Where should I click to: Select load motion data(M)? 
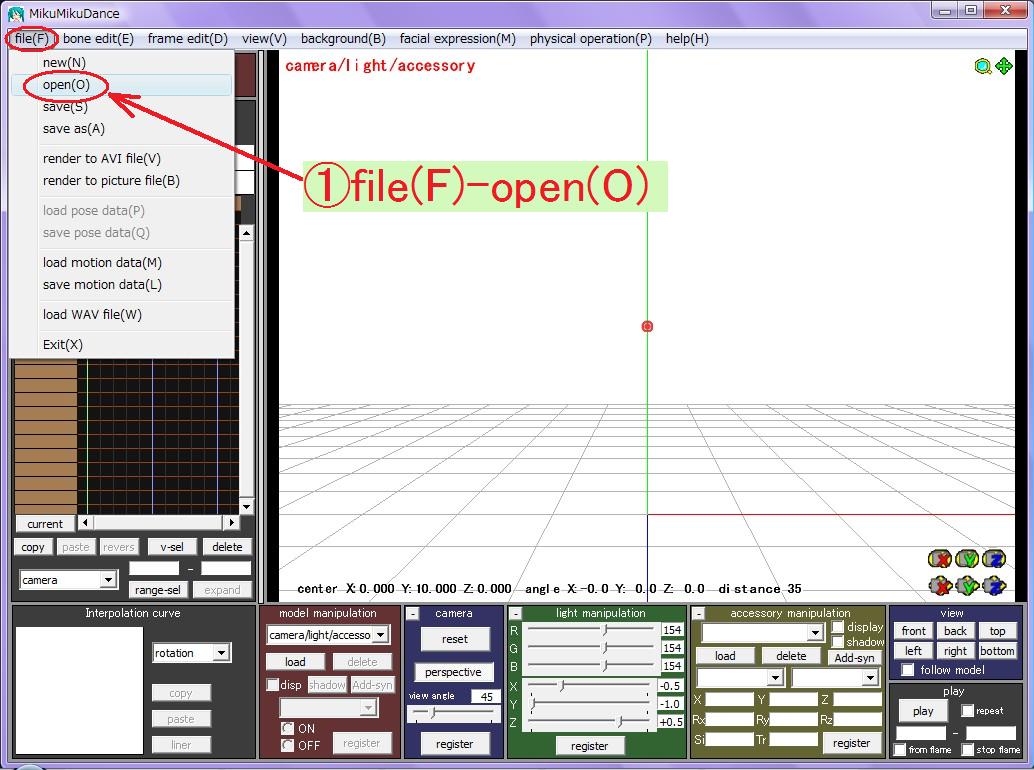(121, 263)
